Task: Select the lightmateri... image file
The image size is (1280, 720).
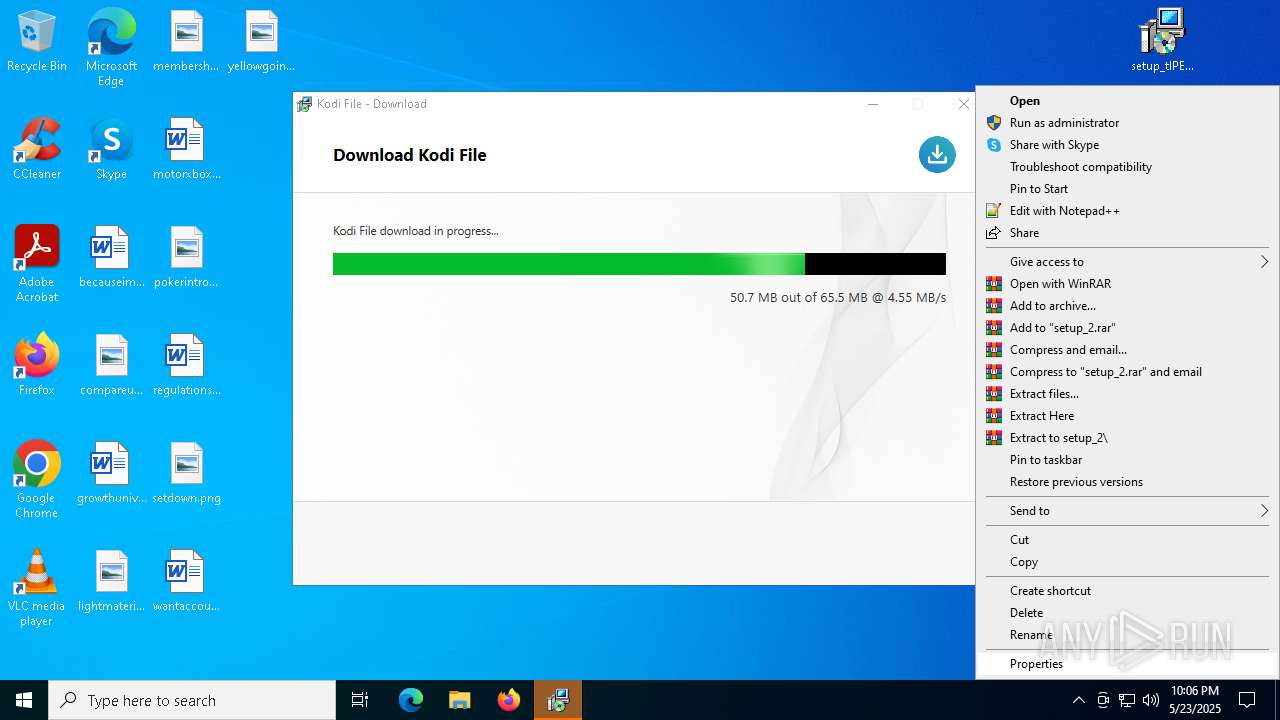Action: 111,582
